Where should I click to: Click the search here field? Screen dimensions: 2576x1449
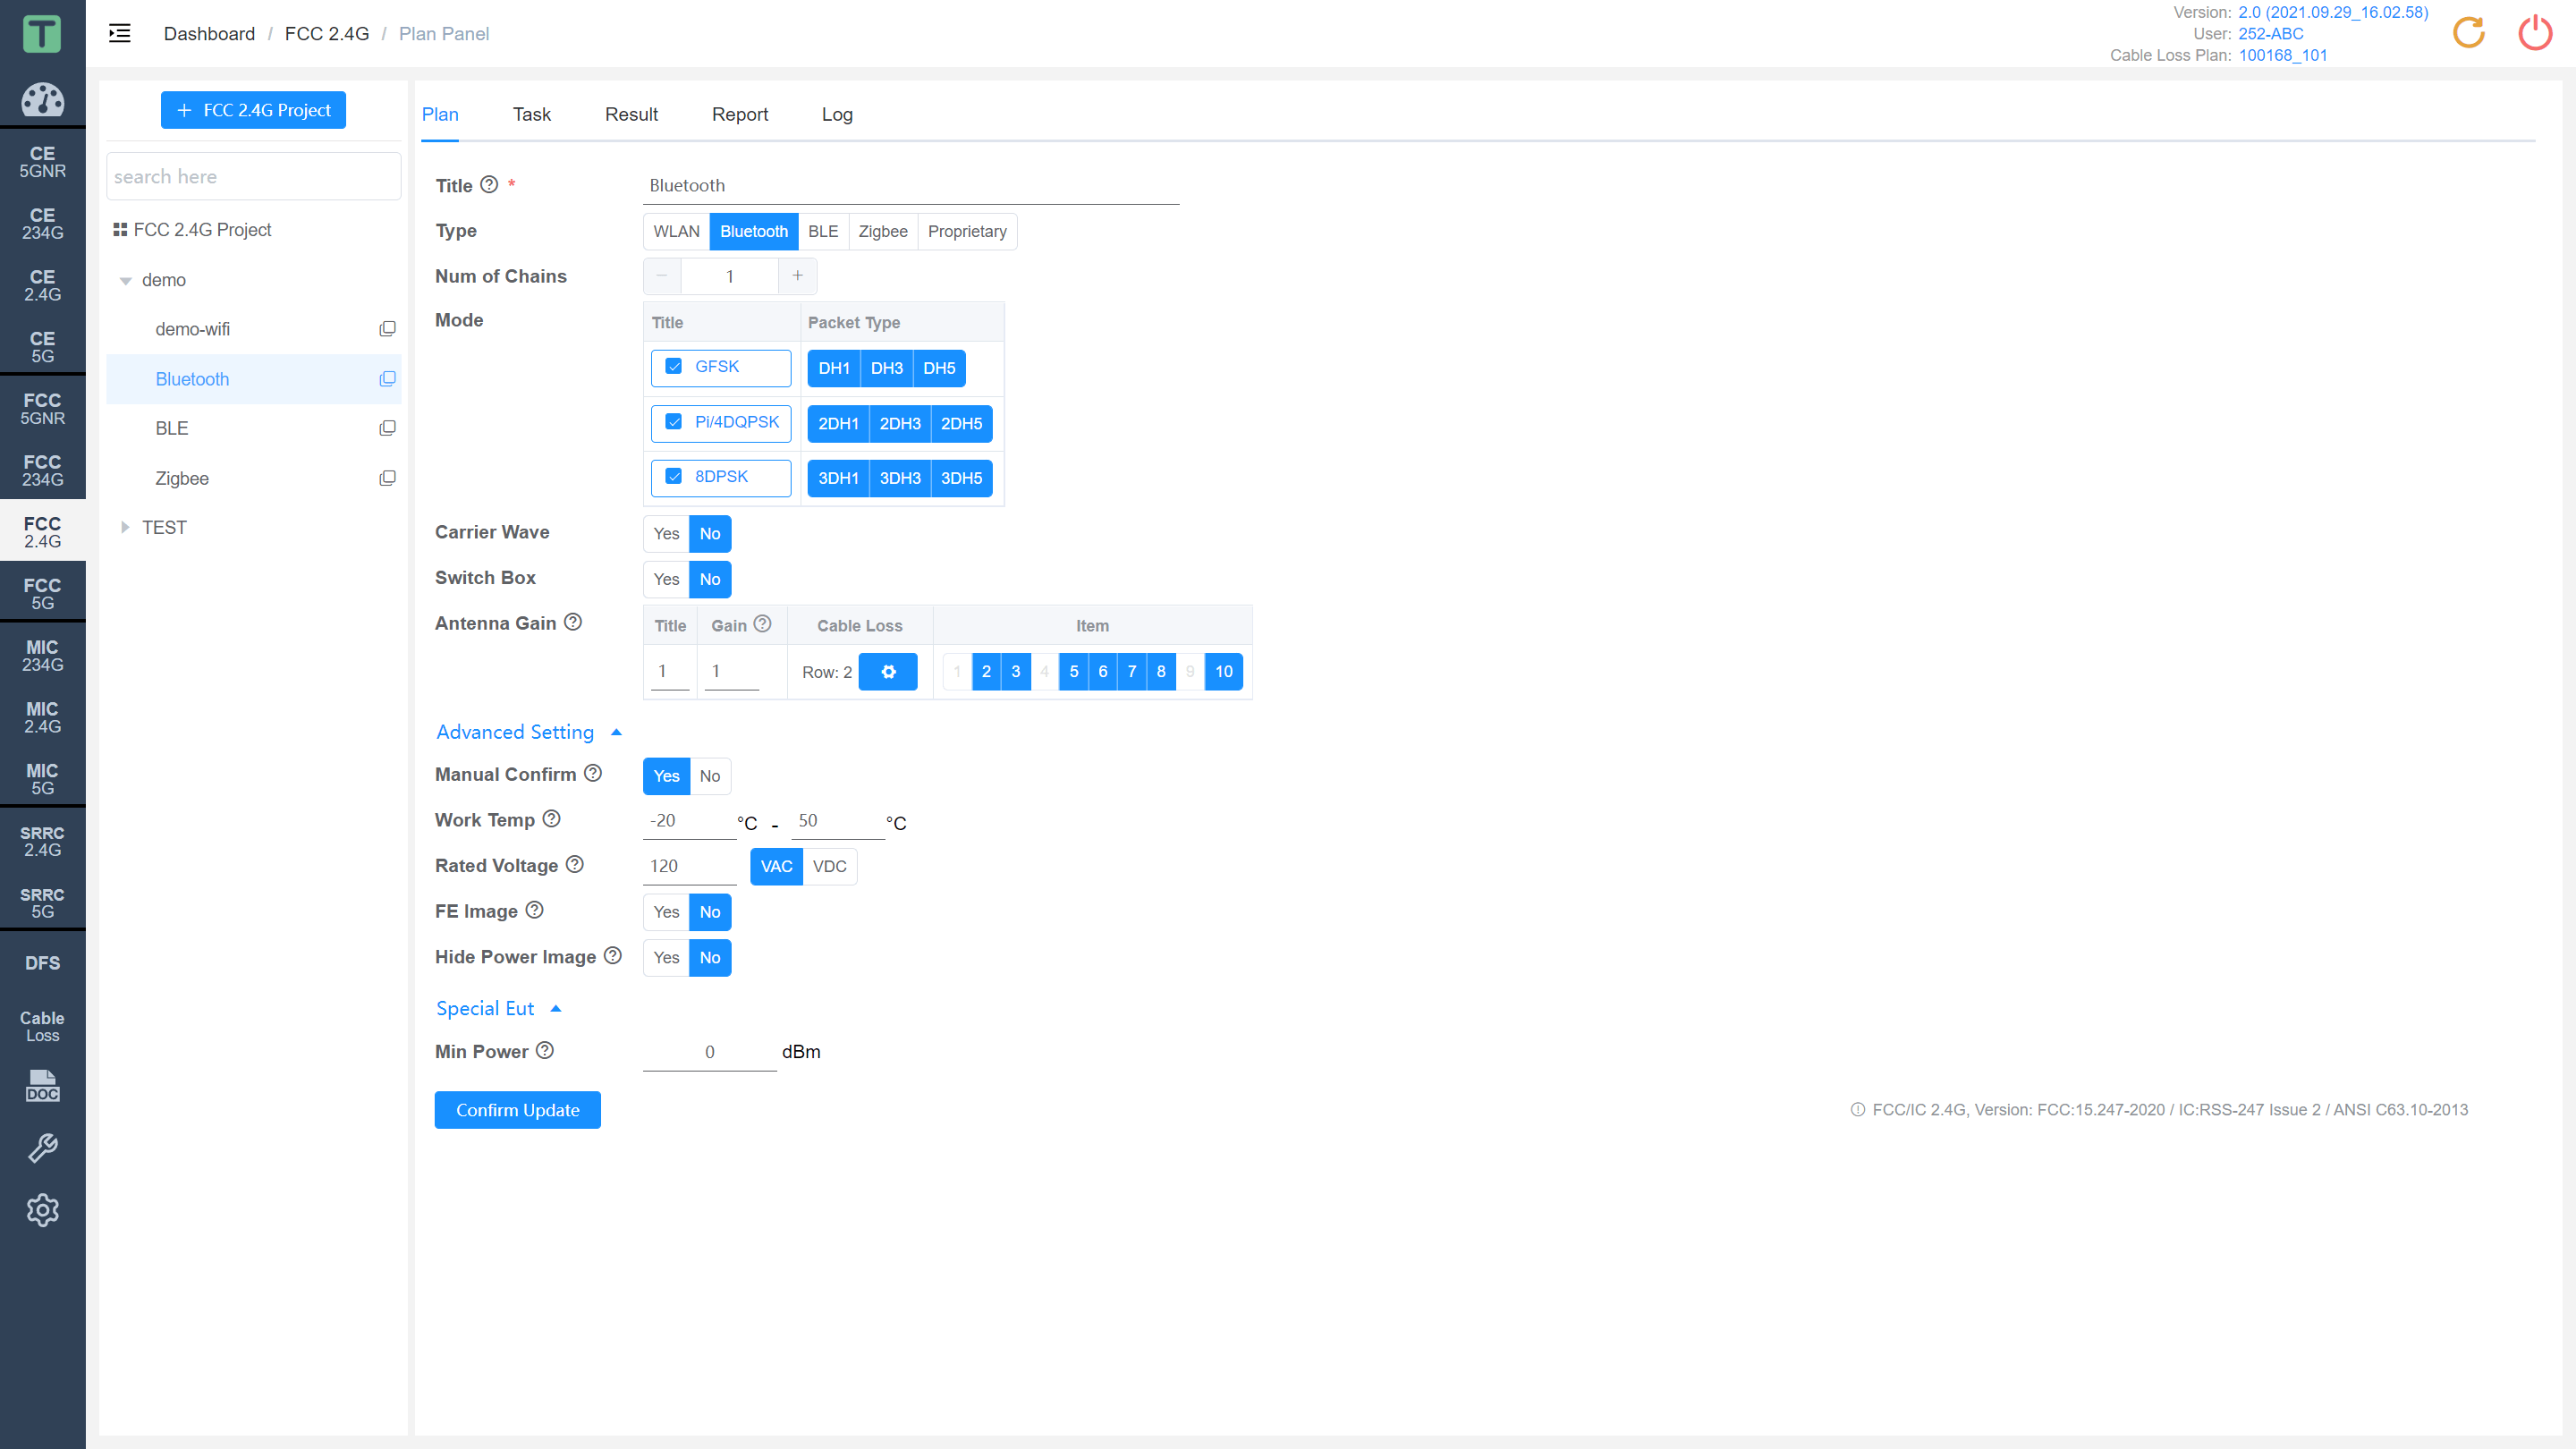pos(253,177)
